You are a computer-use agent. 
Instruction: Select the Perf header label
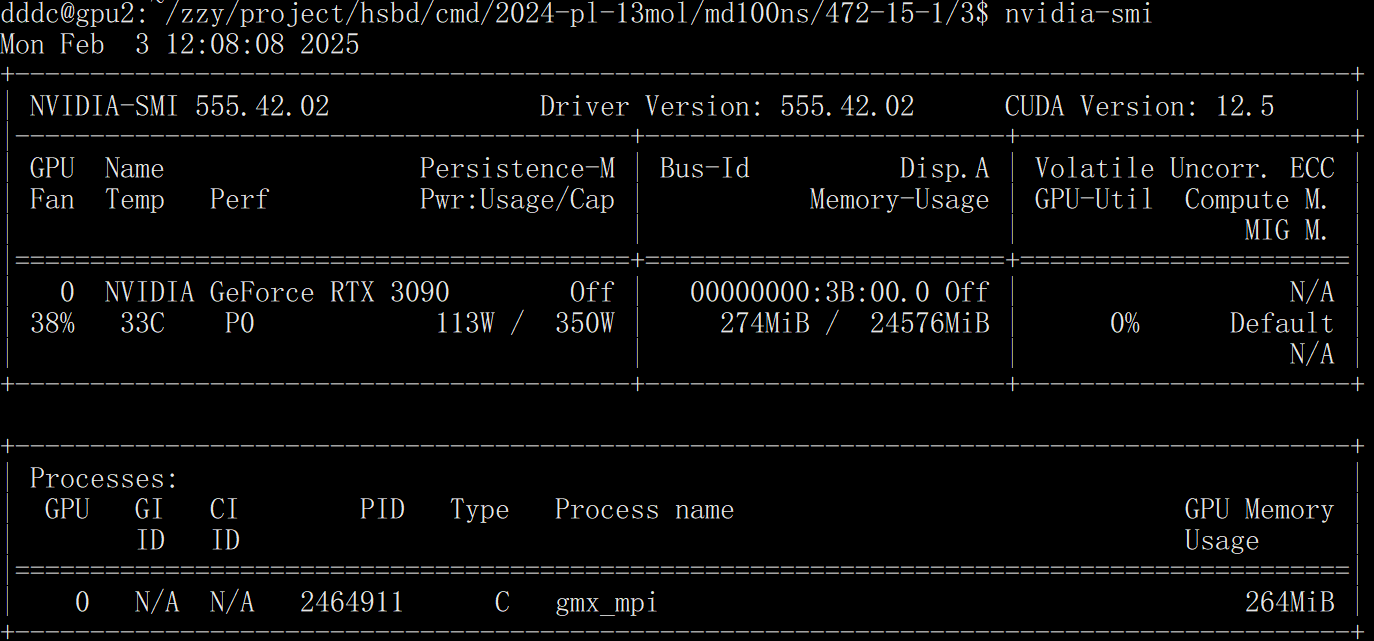[239, 200]
